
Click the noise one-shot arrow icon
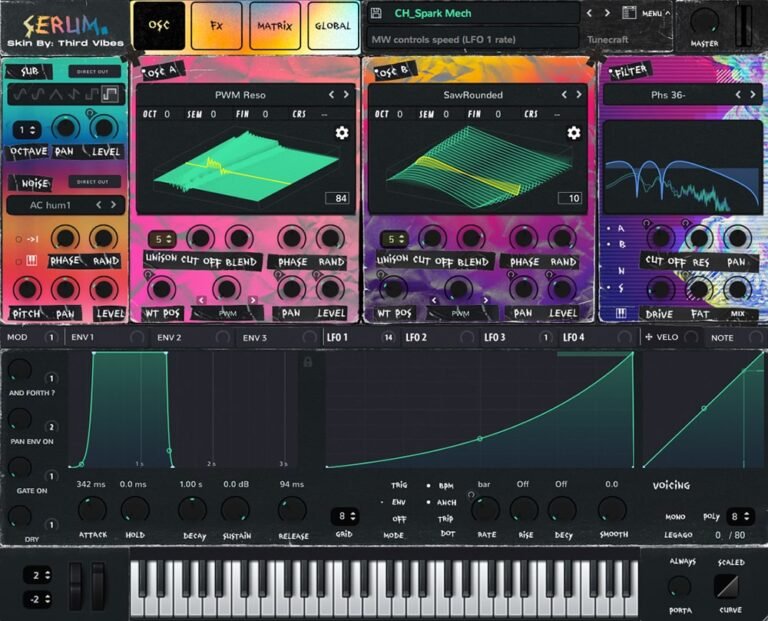(33, 239)
